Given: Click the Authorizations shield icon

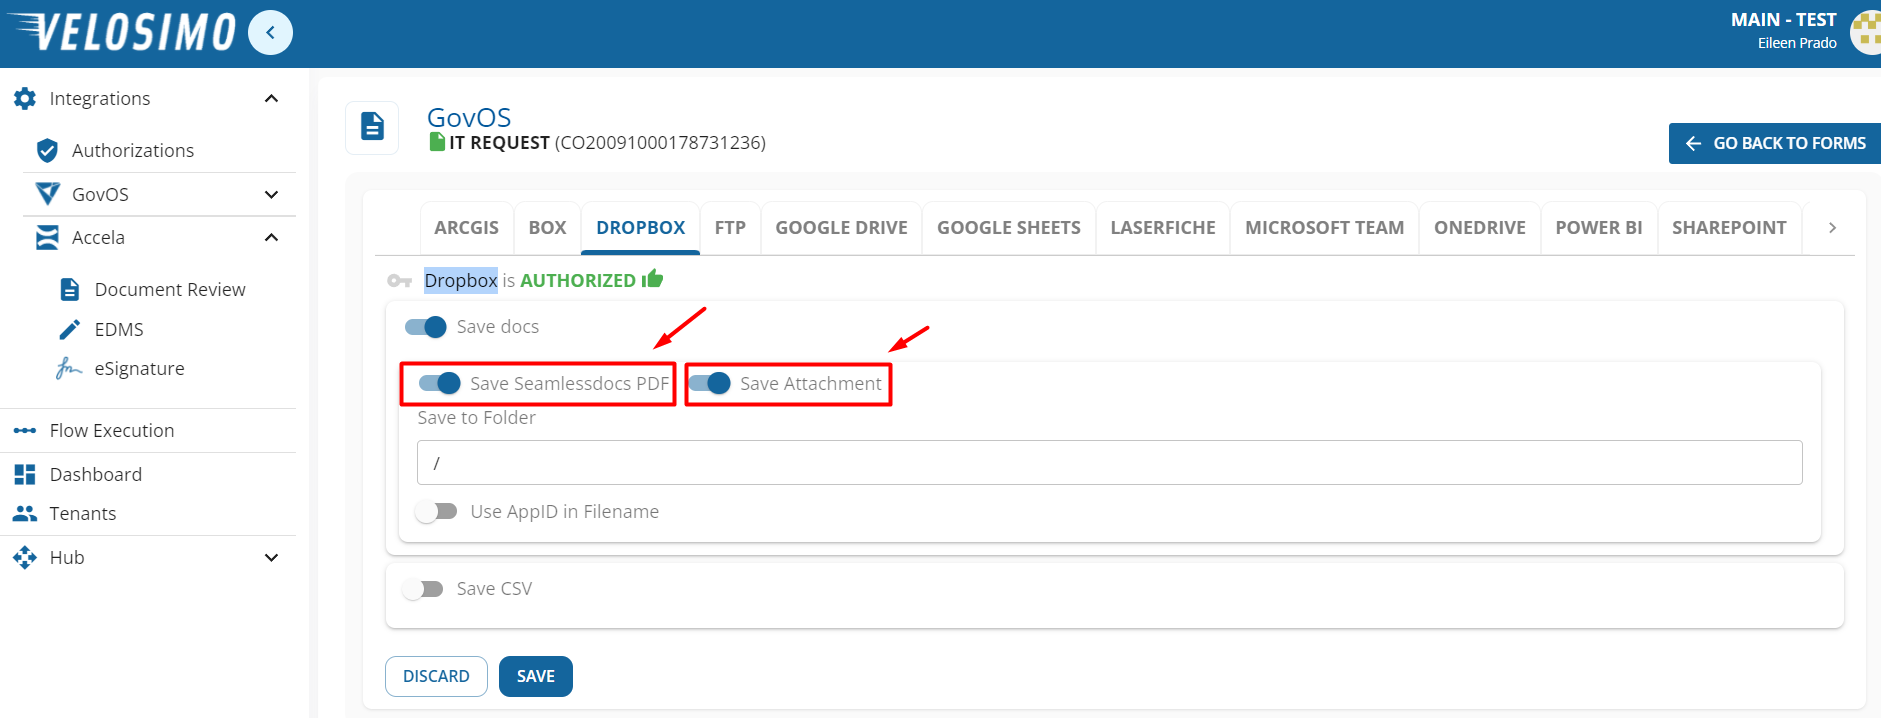Looking at the screenshot, I should click(x=47, y=150).
